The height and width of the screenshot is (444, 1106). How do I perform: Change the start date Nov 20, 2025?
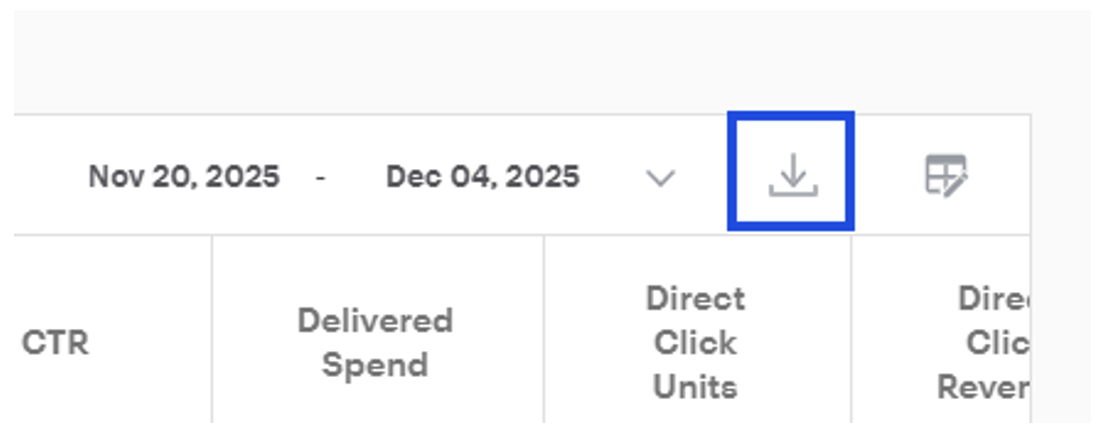[x=184, y=177]
